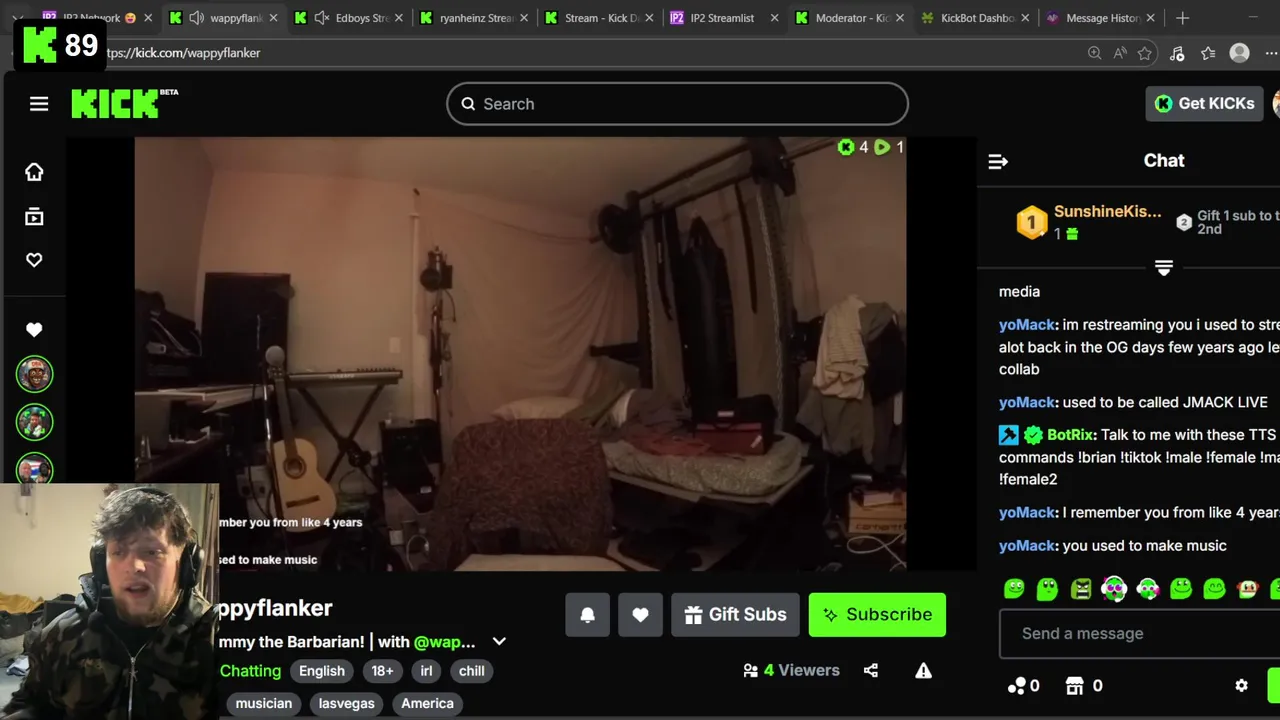The height and width of the screenshot is (720, 1280).
Task: Toggle follow with the heart button
Action: coord(640,615)
